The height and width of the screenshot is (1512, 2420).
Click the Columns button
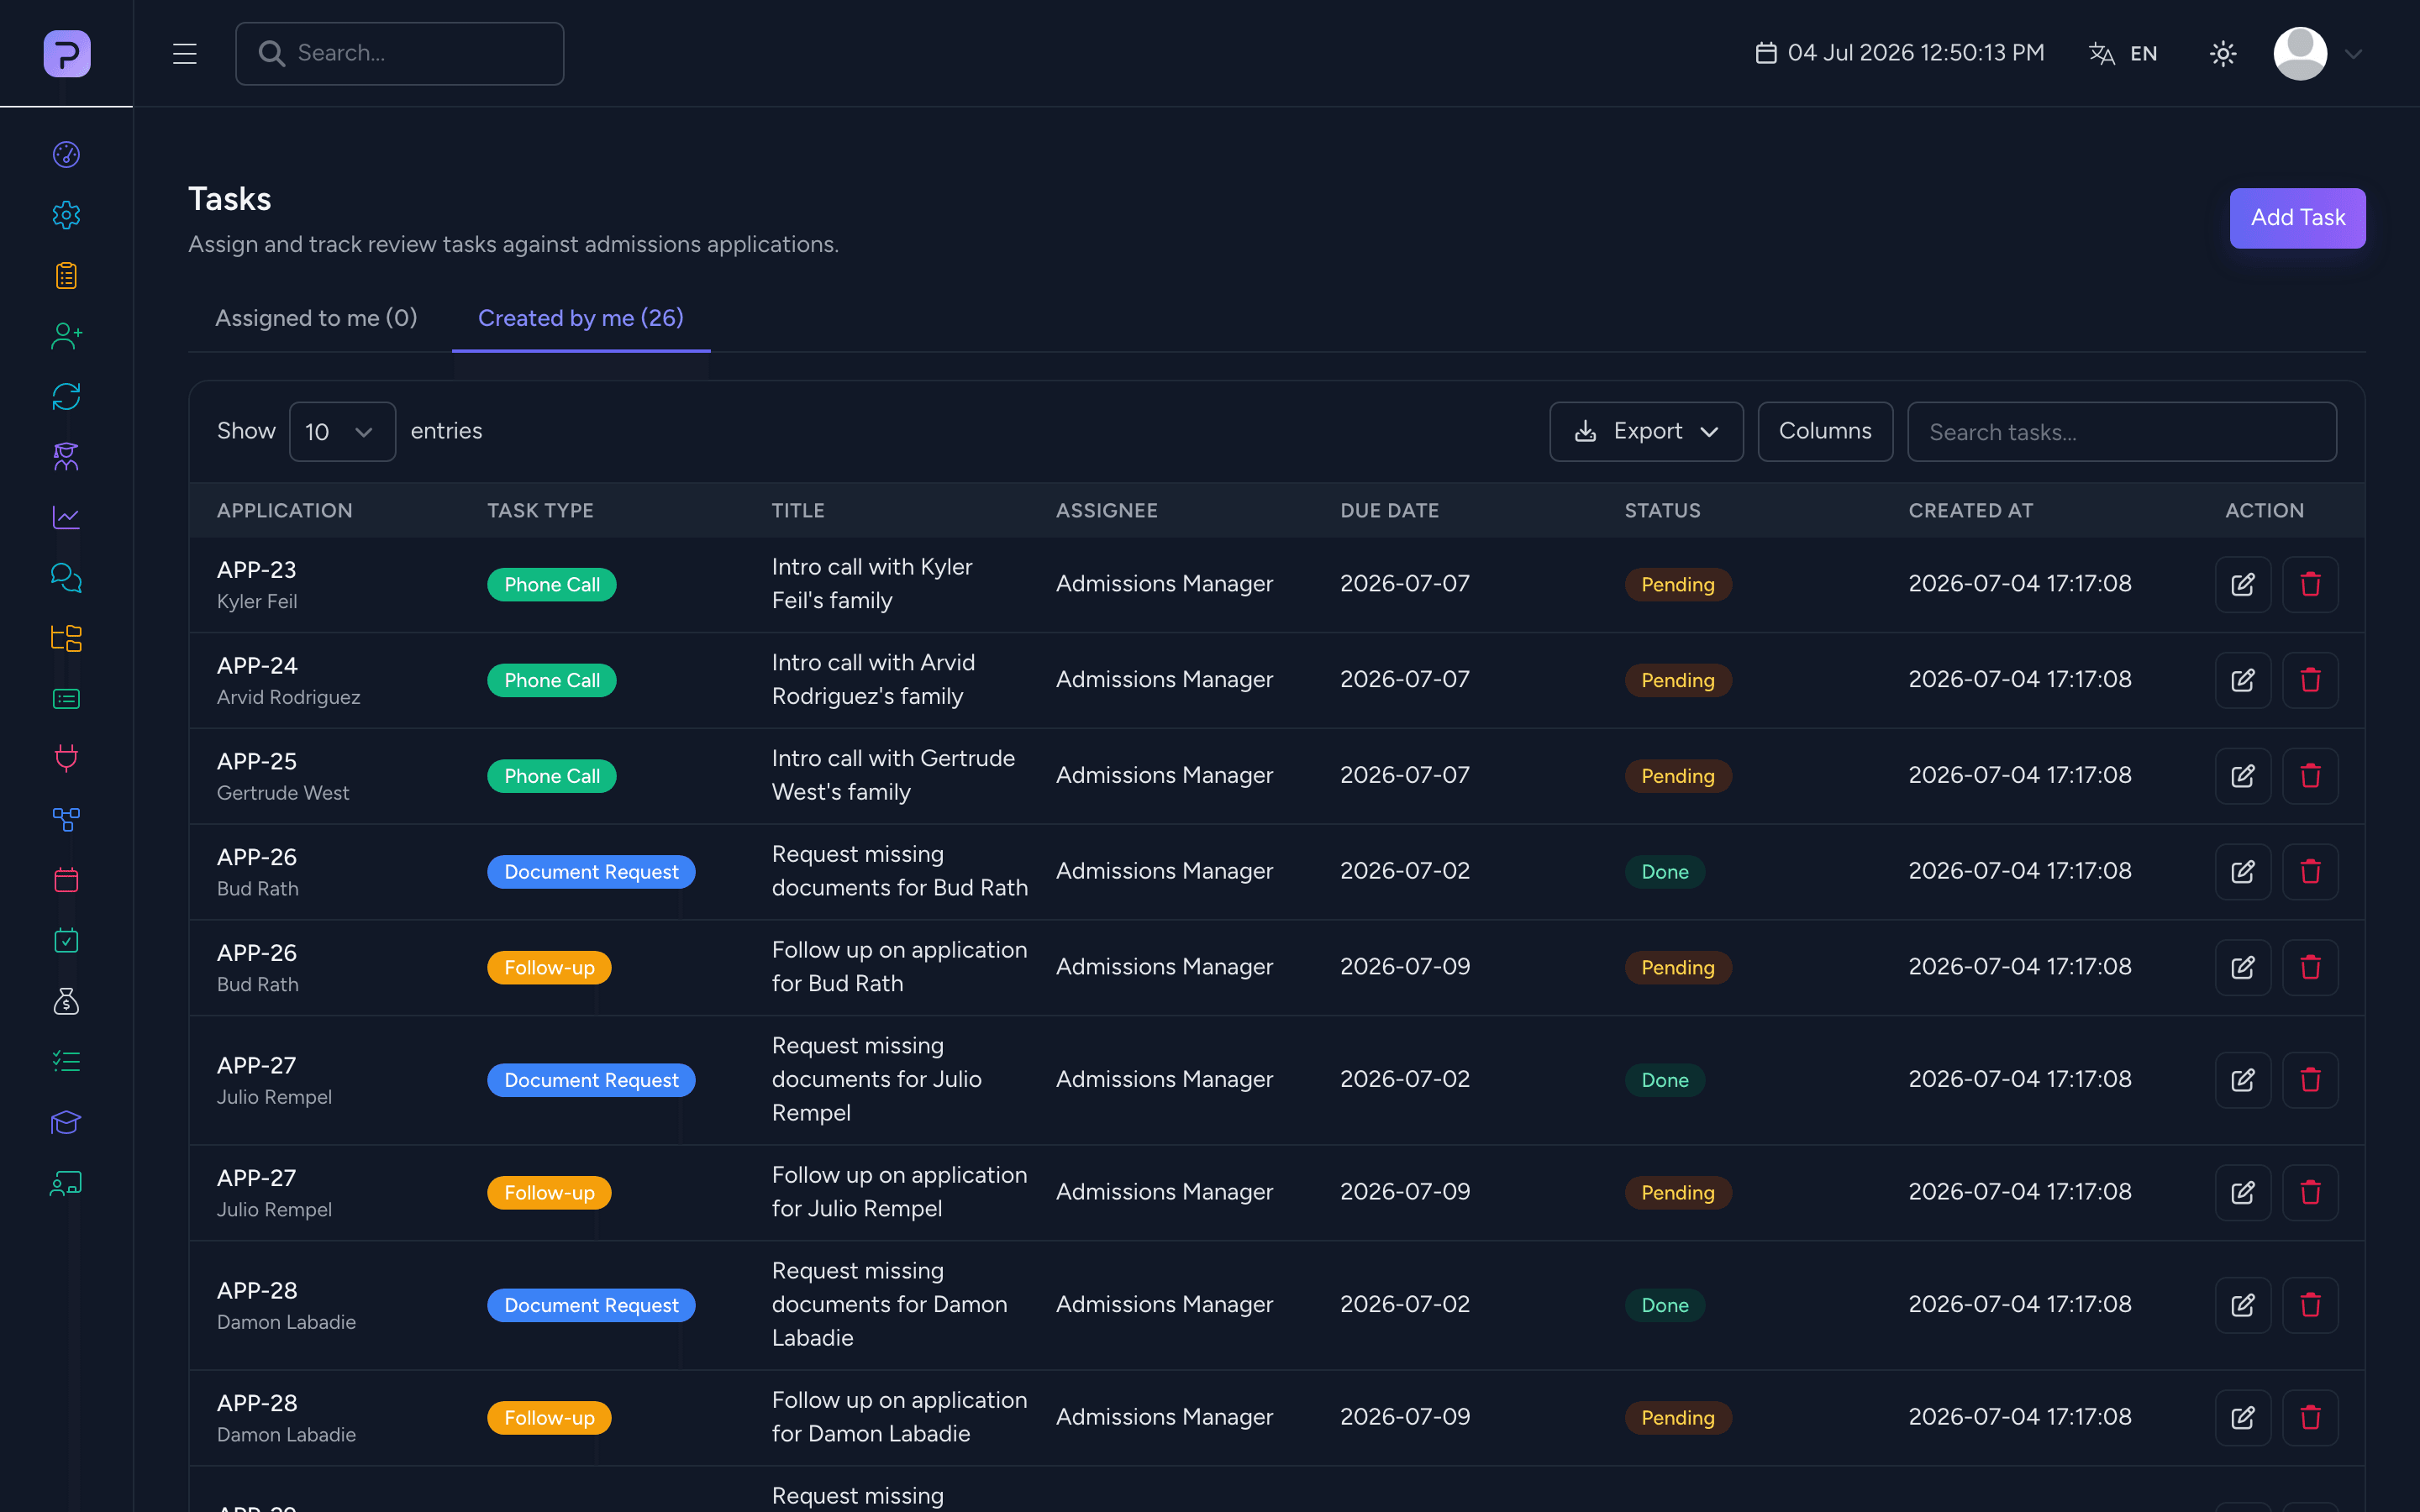1825,432
